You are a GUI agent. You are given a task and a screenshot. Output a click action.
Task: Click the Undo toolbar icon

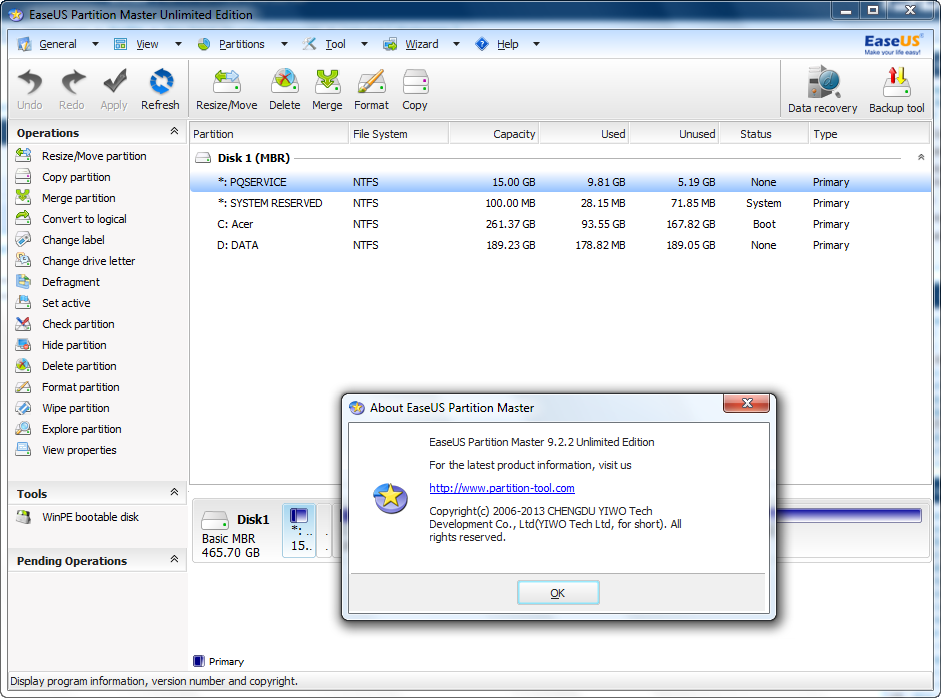coord(30,89)
